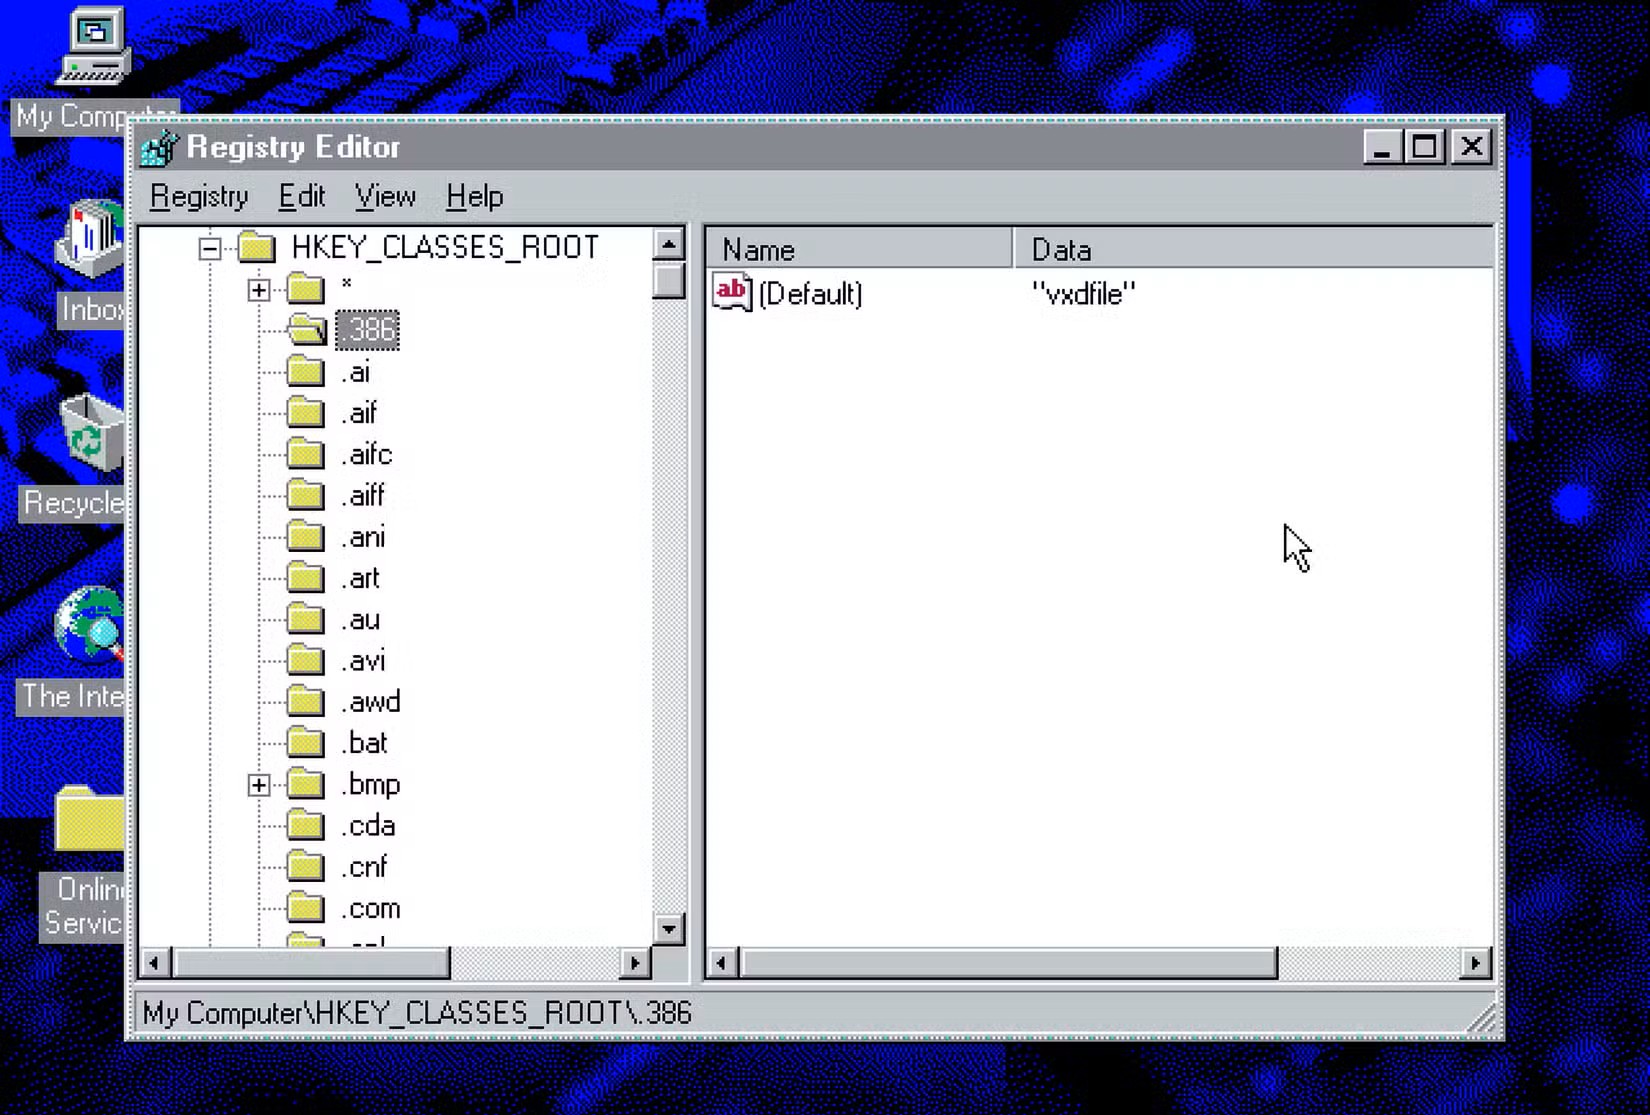Open My Computer from the desktop
1650x1115 pixels.
point(95,45)
